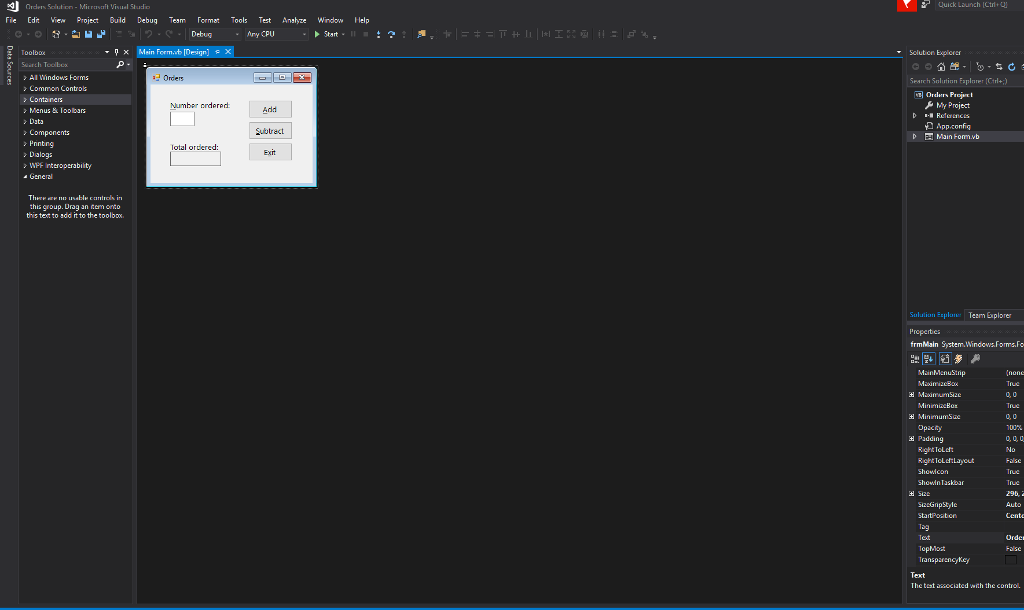Switch Properties panel to Categorized view
Viewport: 1024px width, 610px height.
tap(917, 357)
